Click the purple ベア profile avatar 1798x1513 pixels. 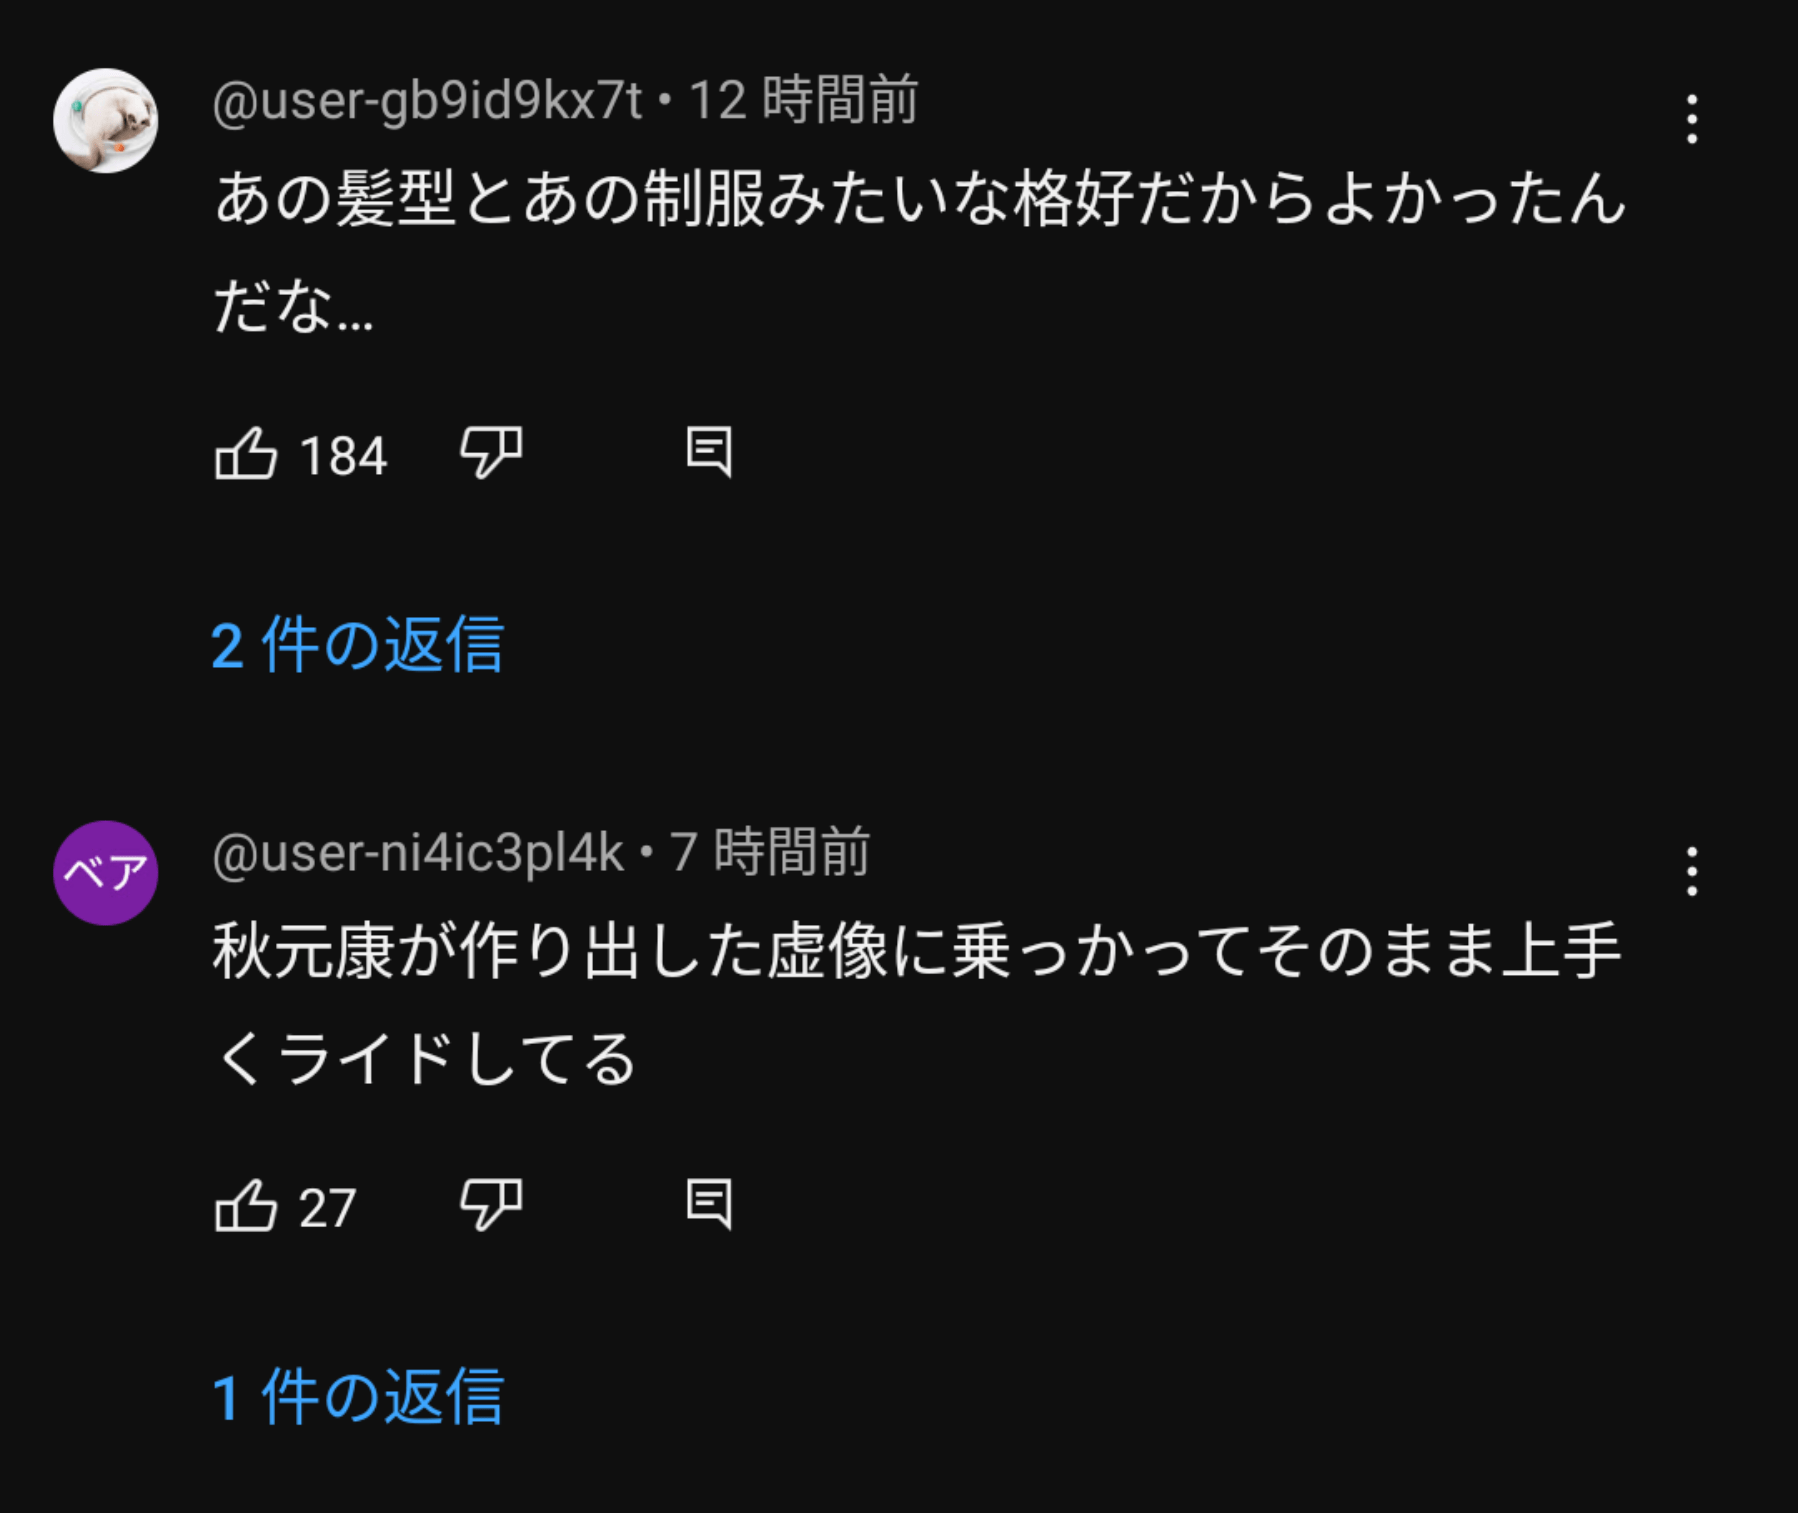(x=105, y=873)
